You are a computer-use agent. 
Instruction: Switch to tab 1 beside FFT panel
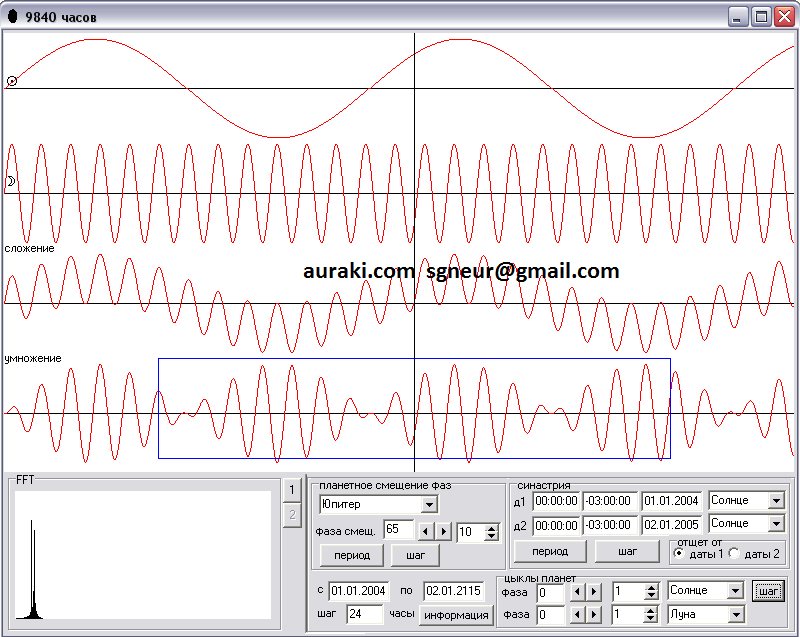pyautogui.click(x=292, y=489)
